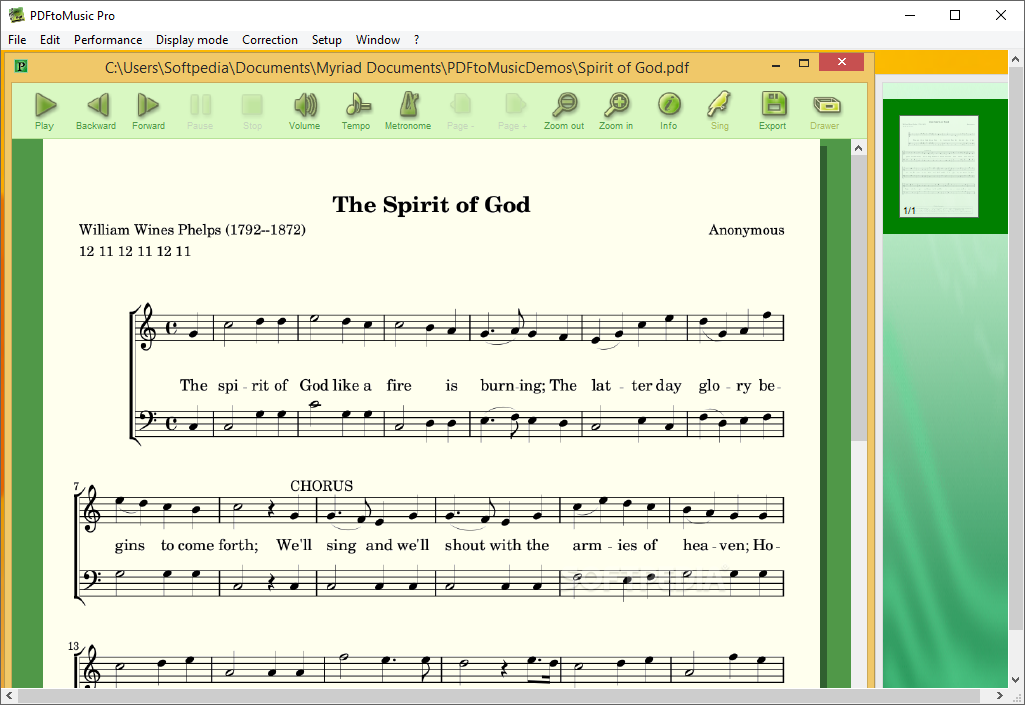The height and width of the screenshot is (705, 1025).
Task: Click the file path in document title bar
Action: (x=397, y=68)
